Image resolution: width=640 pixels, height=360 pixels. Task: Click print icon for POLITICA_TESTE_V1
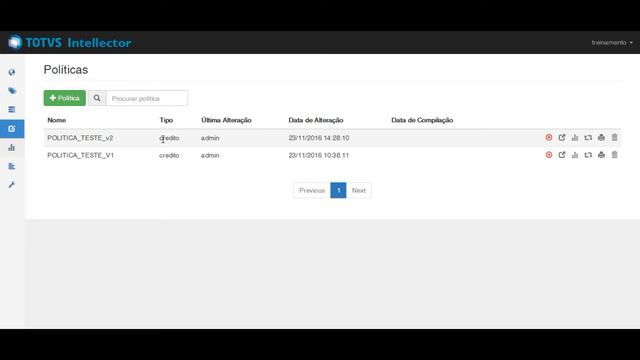click(x=601, y=155)
